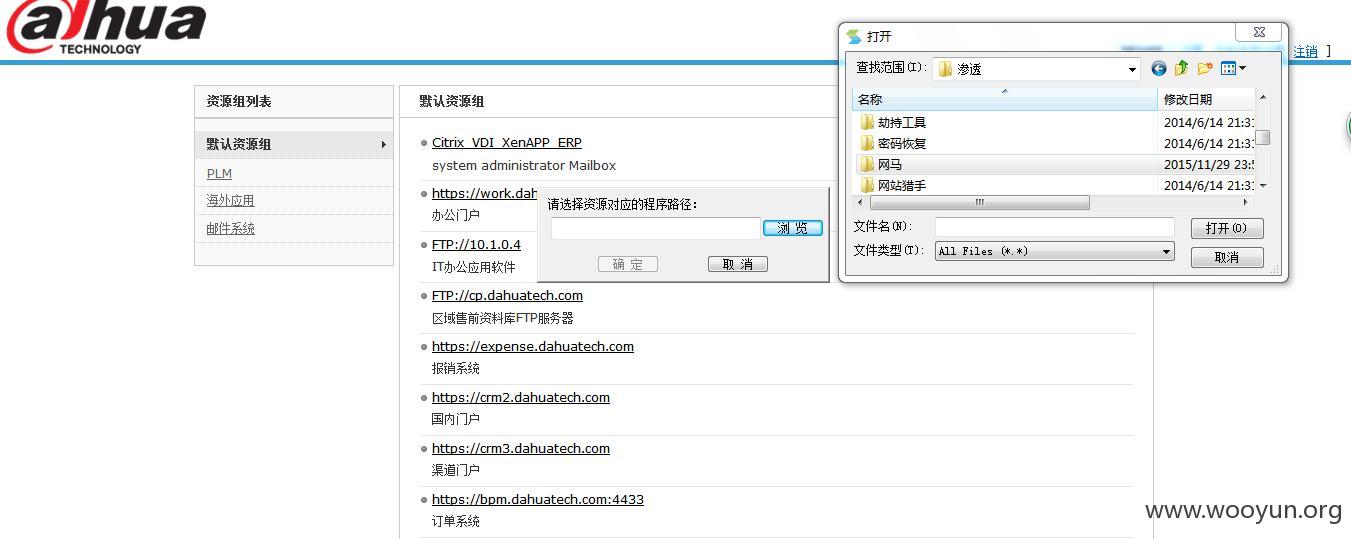Screen dimensions: 1351x539
Task: Click the disabled 确定 button
Action: 628,264
